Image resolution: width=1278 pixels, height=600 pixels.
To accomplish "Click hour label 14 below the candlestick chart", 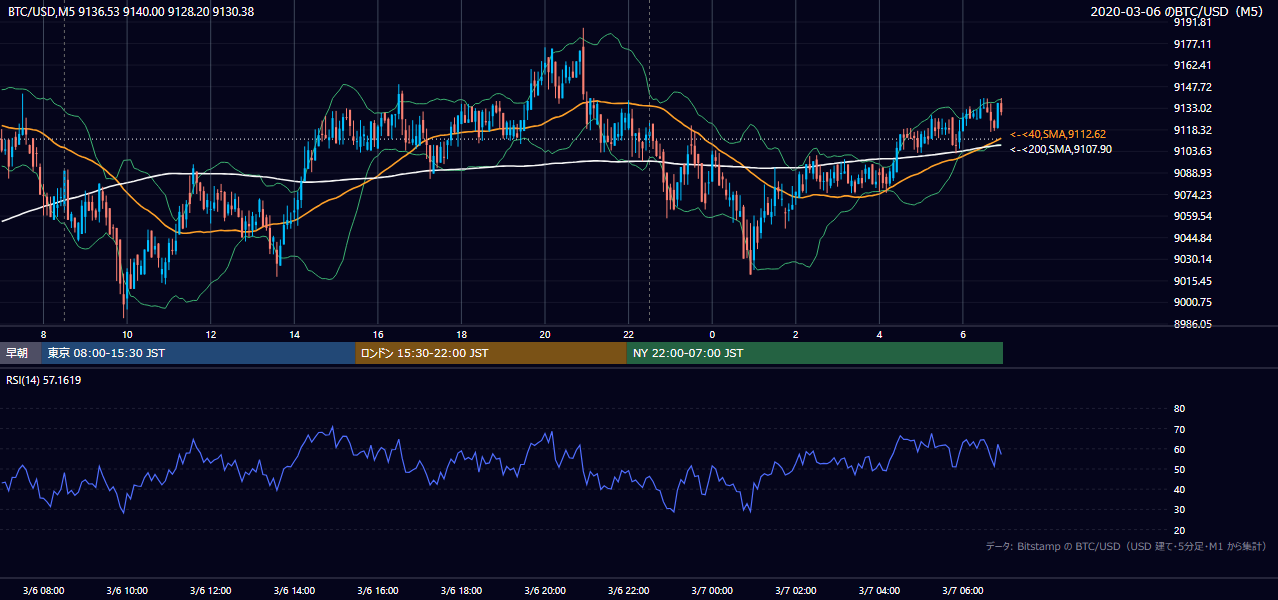I will (x=294, y=334).
